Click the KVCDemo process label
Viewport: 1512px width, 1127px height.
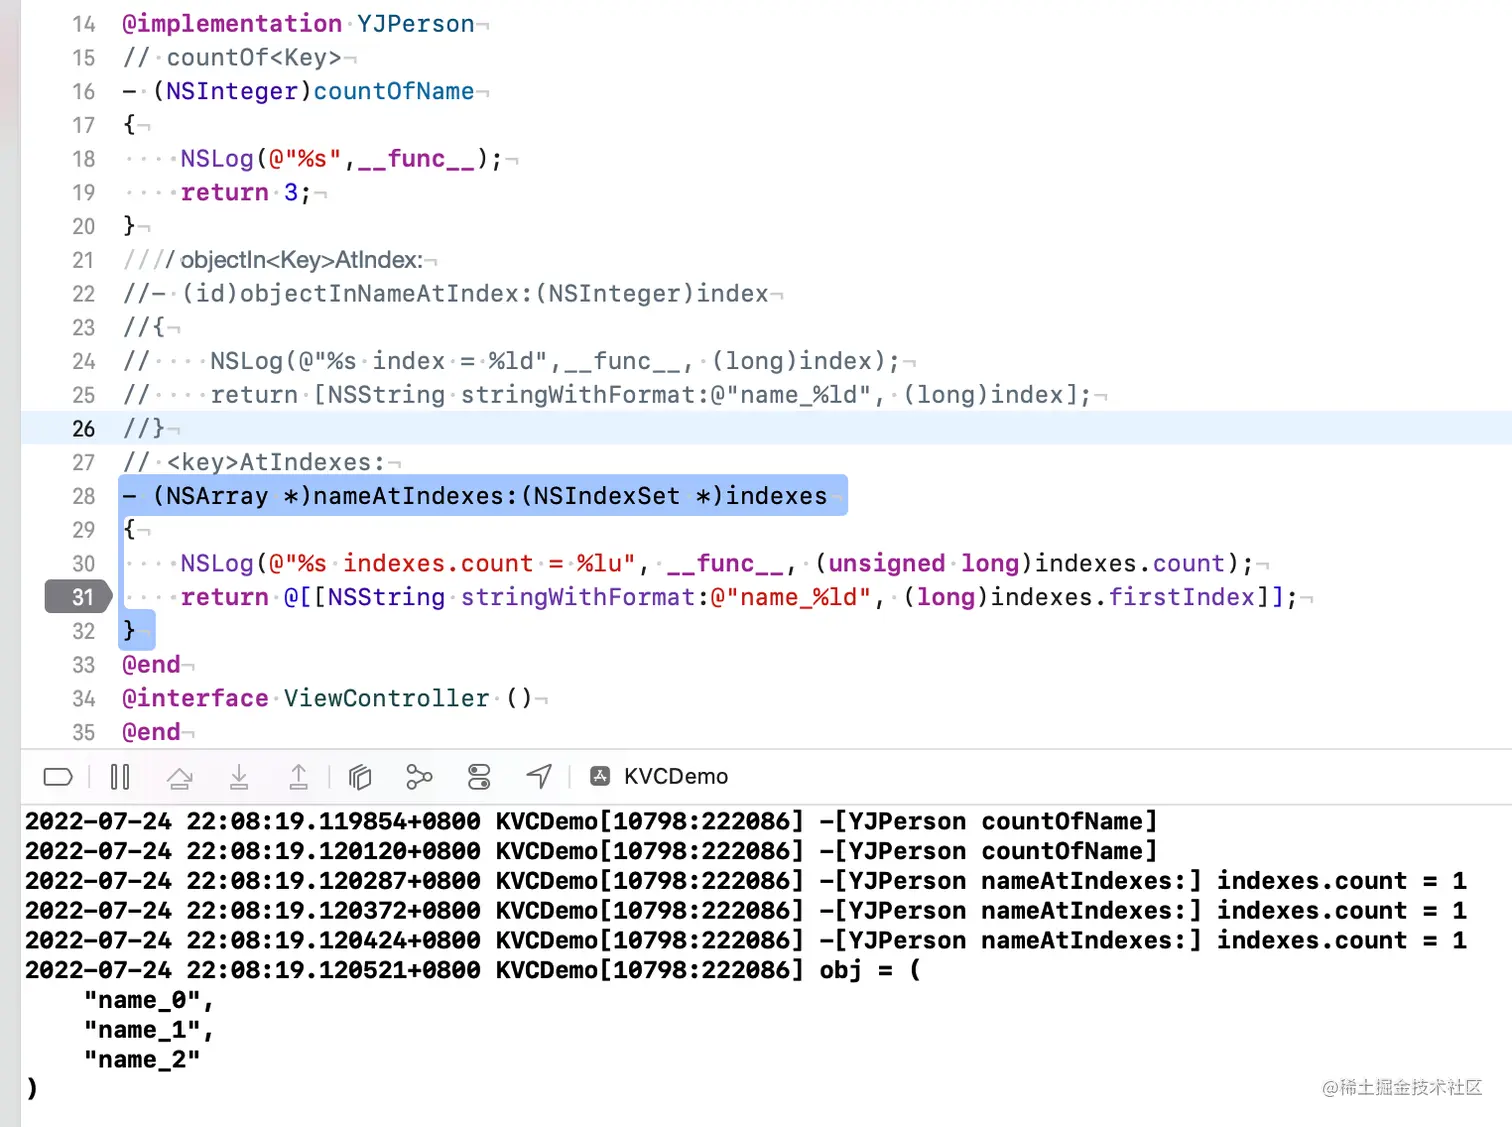pos(674,776)
